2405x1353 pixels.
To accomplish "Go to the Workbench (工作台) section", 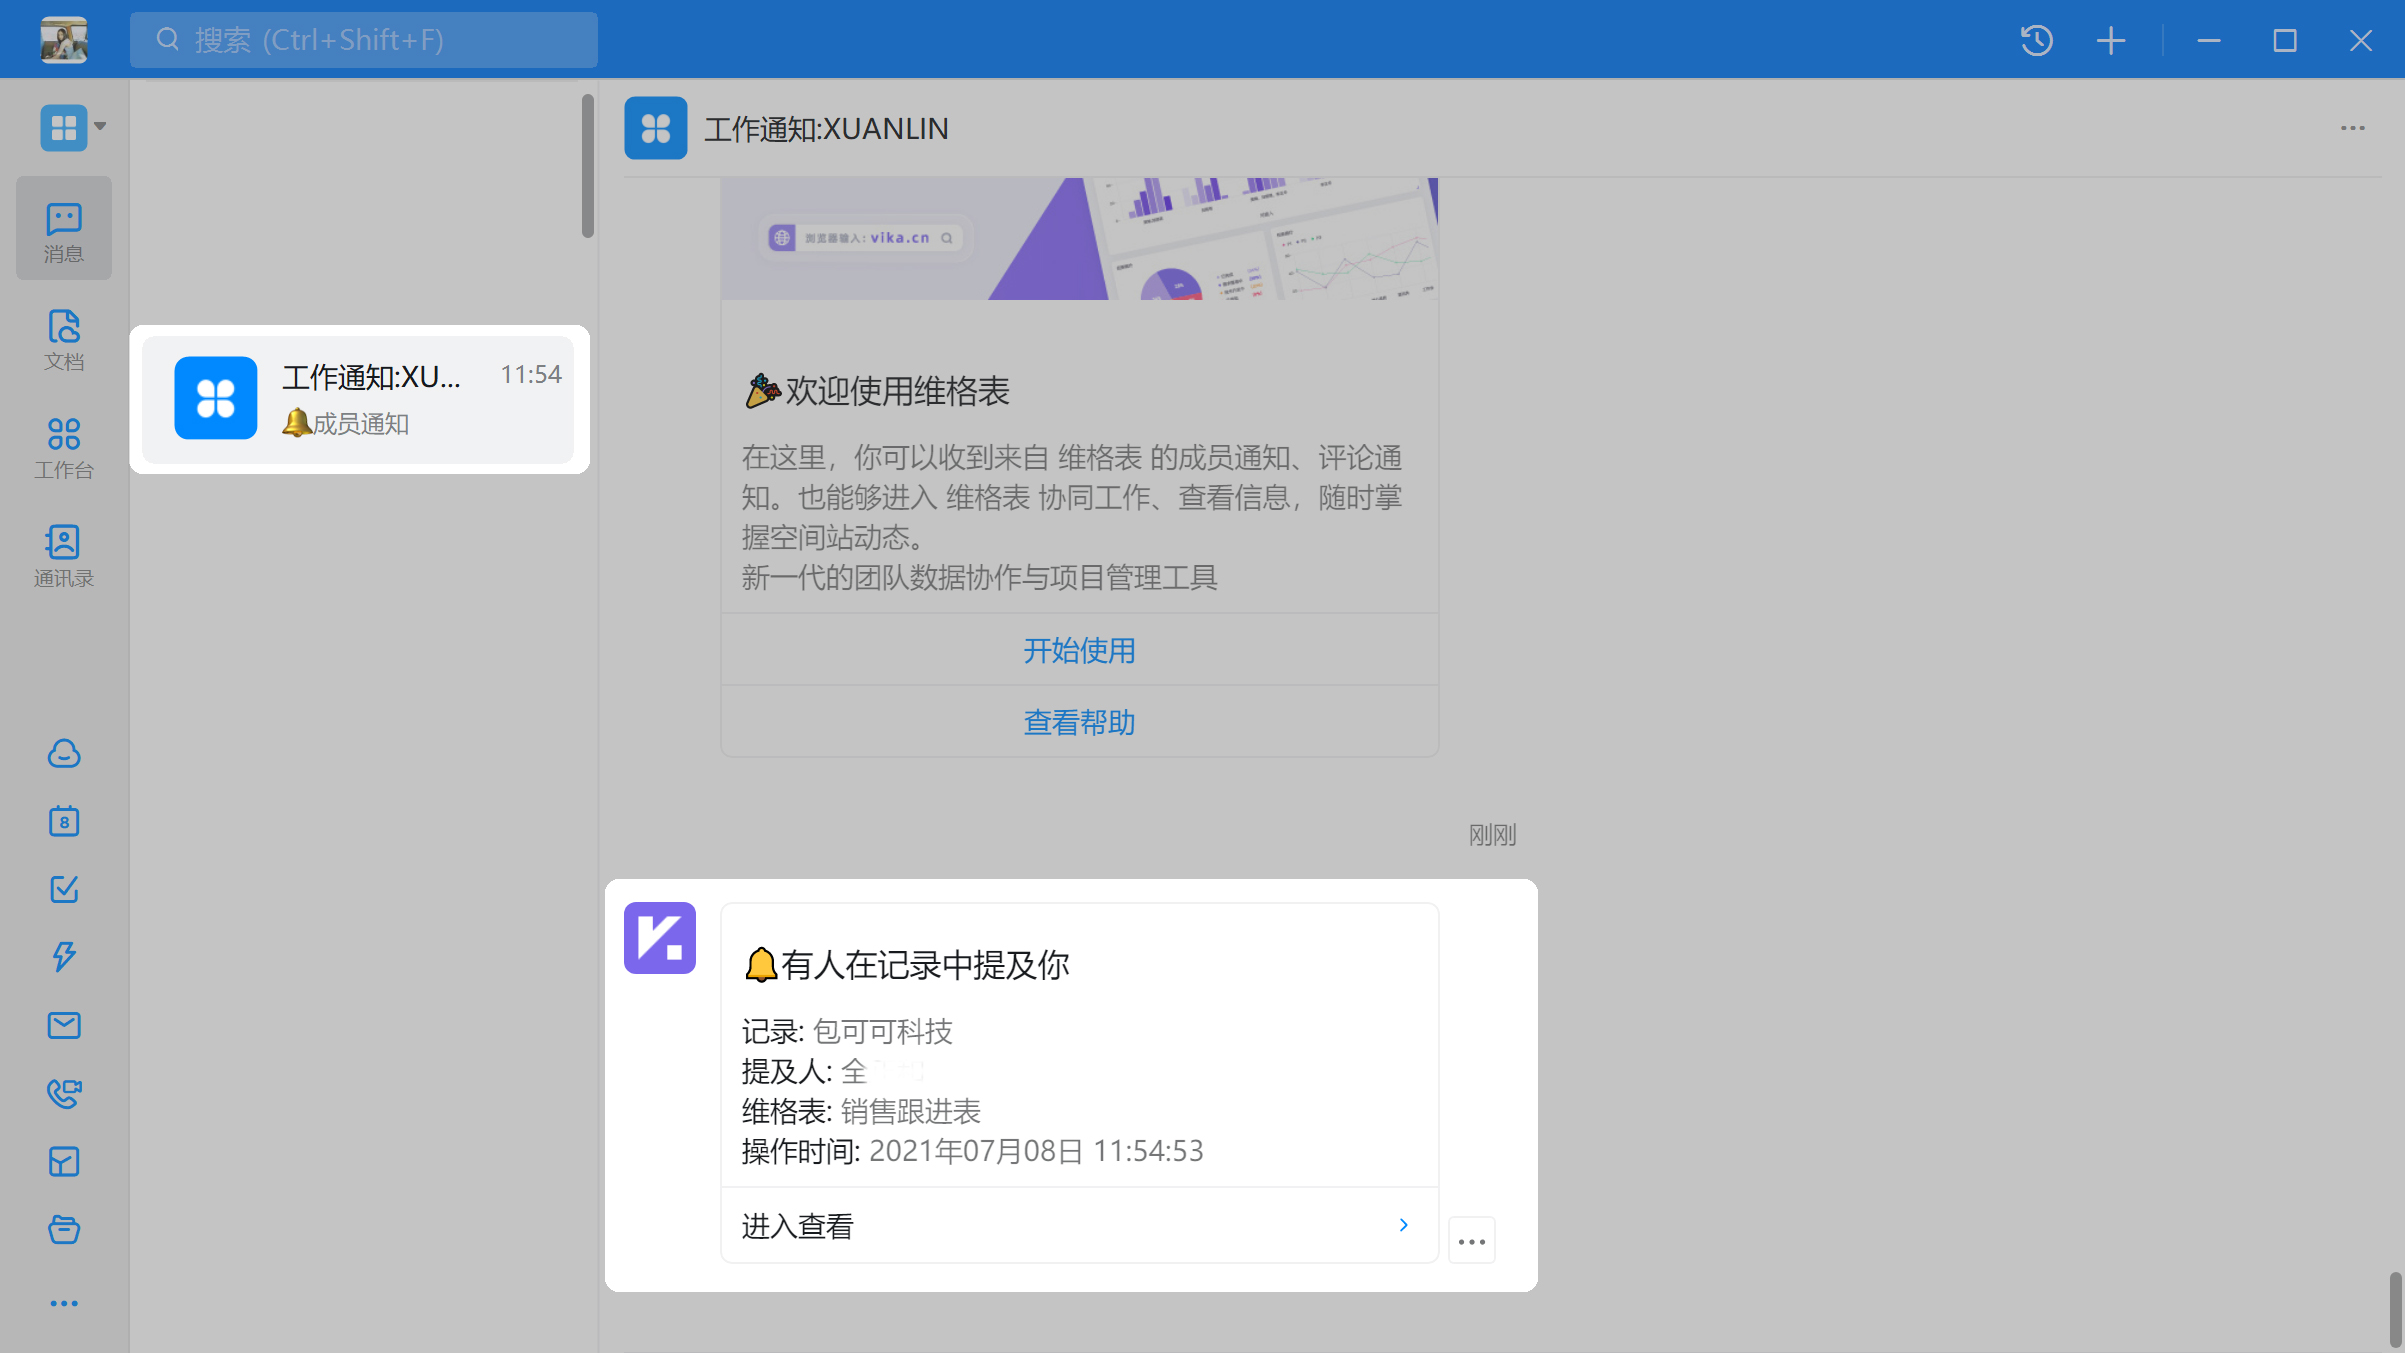I will (x=63, y=447).
